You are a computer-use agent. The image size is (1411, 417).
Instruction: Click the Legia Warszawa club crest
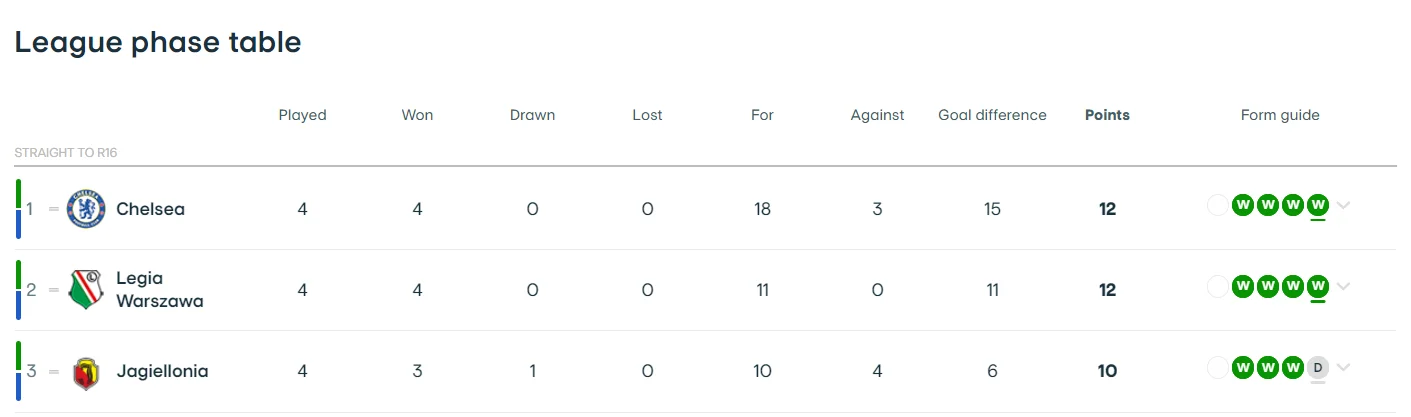coord(86,290)
